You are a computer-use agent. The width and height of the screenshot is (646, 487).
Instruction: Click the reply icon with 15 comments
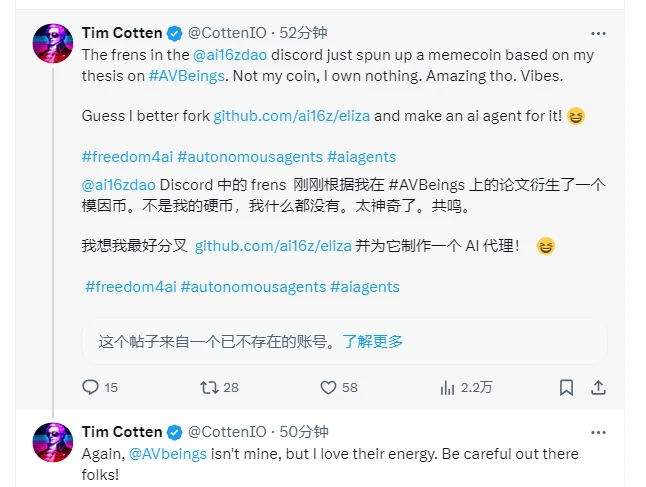point(90,387)
